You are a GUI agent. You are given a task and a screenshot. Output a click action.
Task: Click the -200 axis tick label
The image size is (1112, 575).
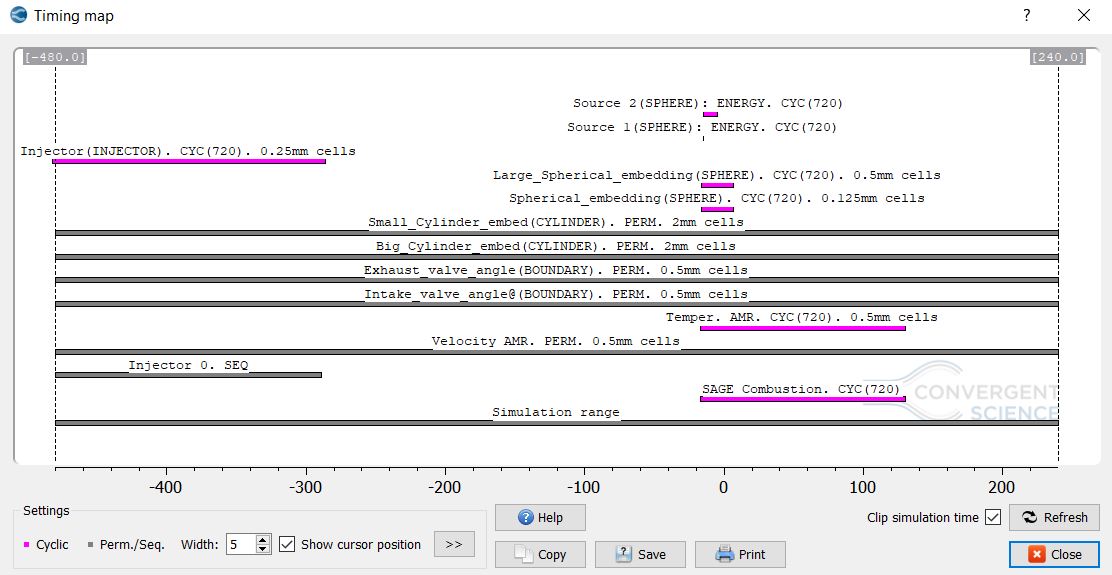(445, 489)
